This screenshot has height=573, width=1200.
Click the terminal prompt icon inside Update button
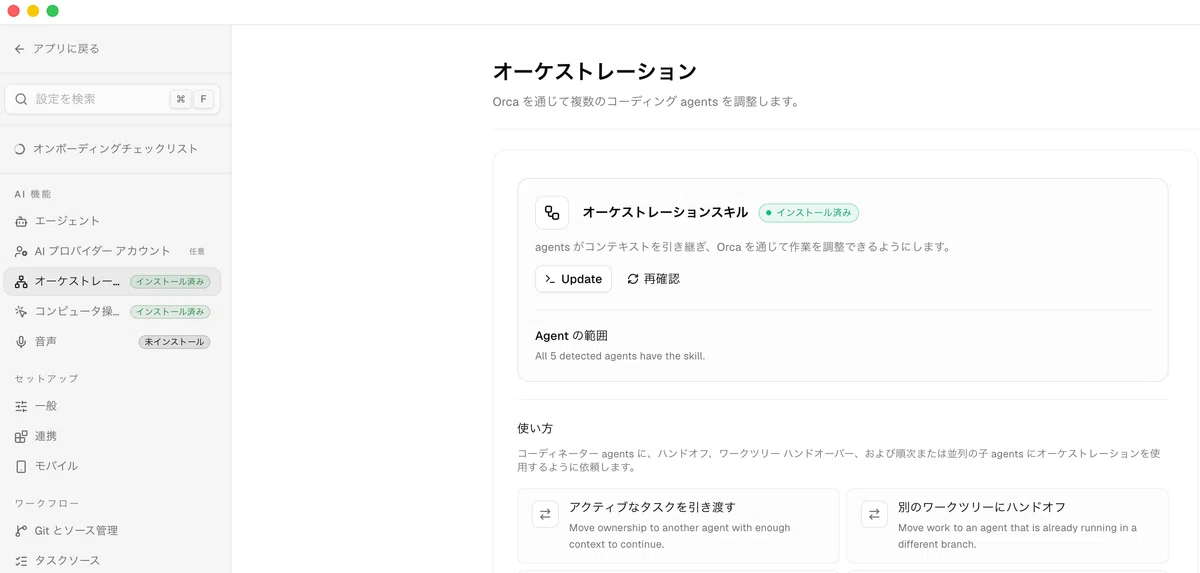pyautogui.click(x=550, y=279)
